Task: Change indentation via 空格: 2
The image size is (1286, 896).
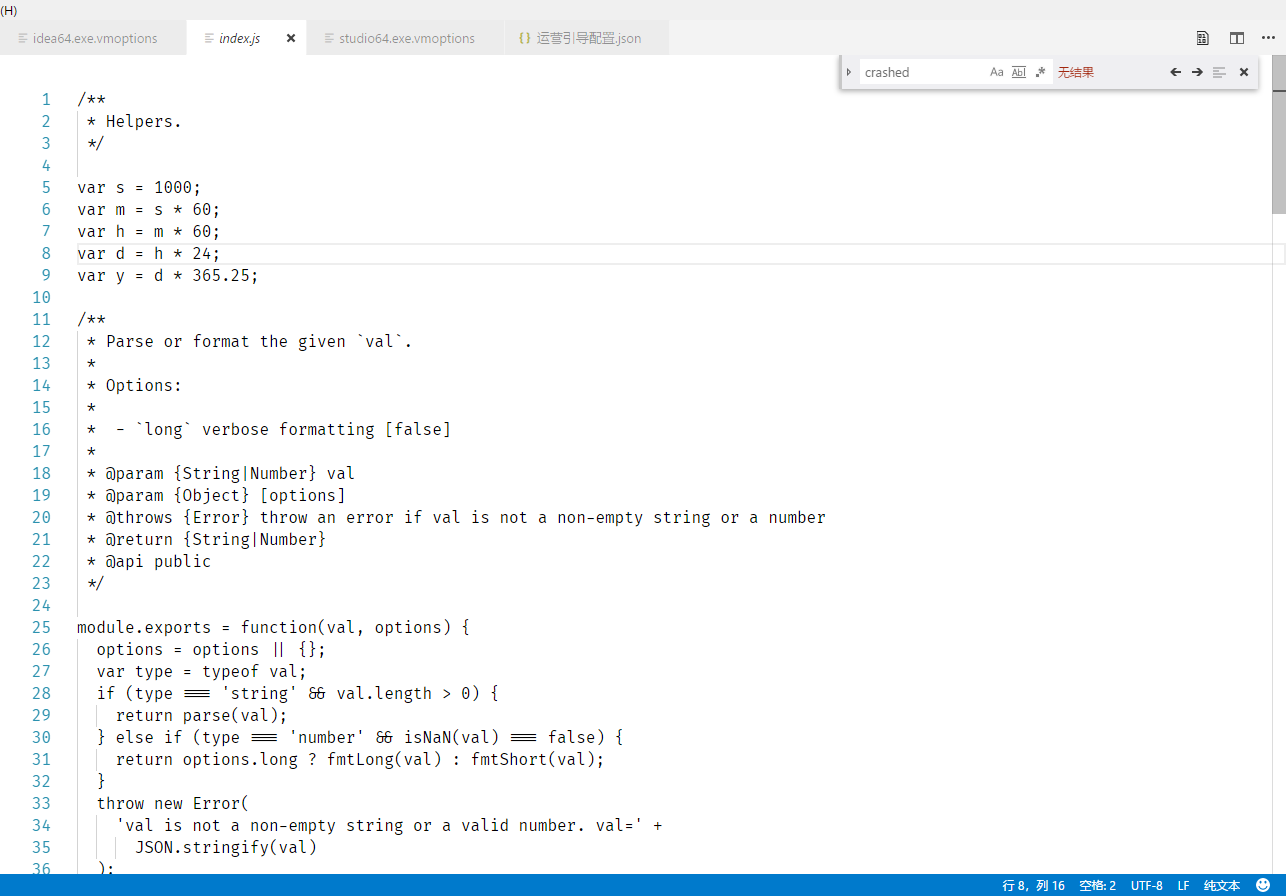Action: coord(1097,884)
